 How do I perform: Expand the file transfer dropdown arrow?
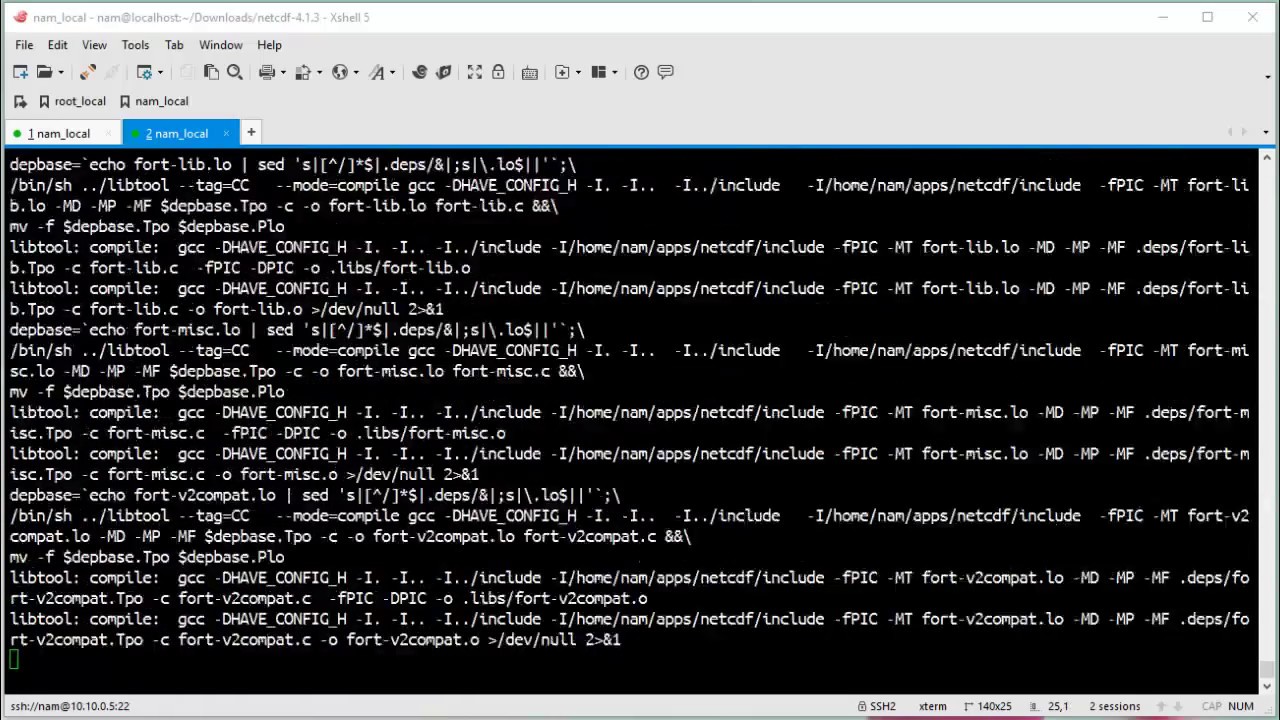(x=319, y=72)
